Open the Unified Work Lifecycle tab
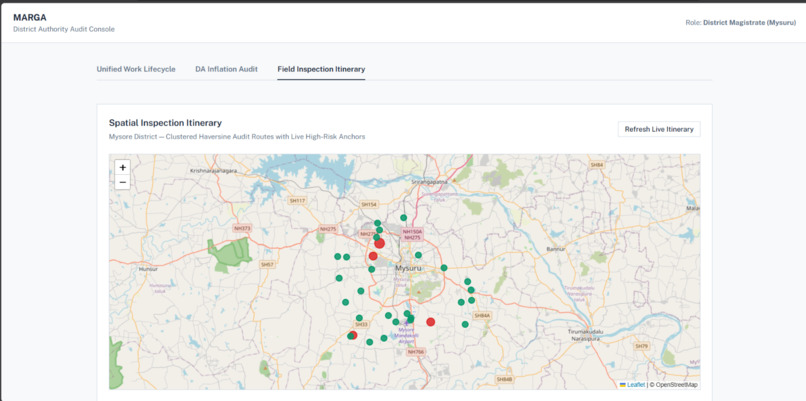Viewport: 806px width, 401px height. tap(136, 69)
